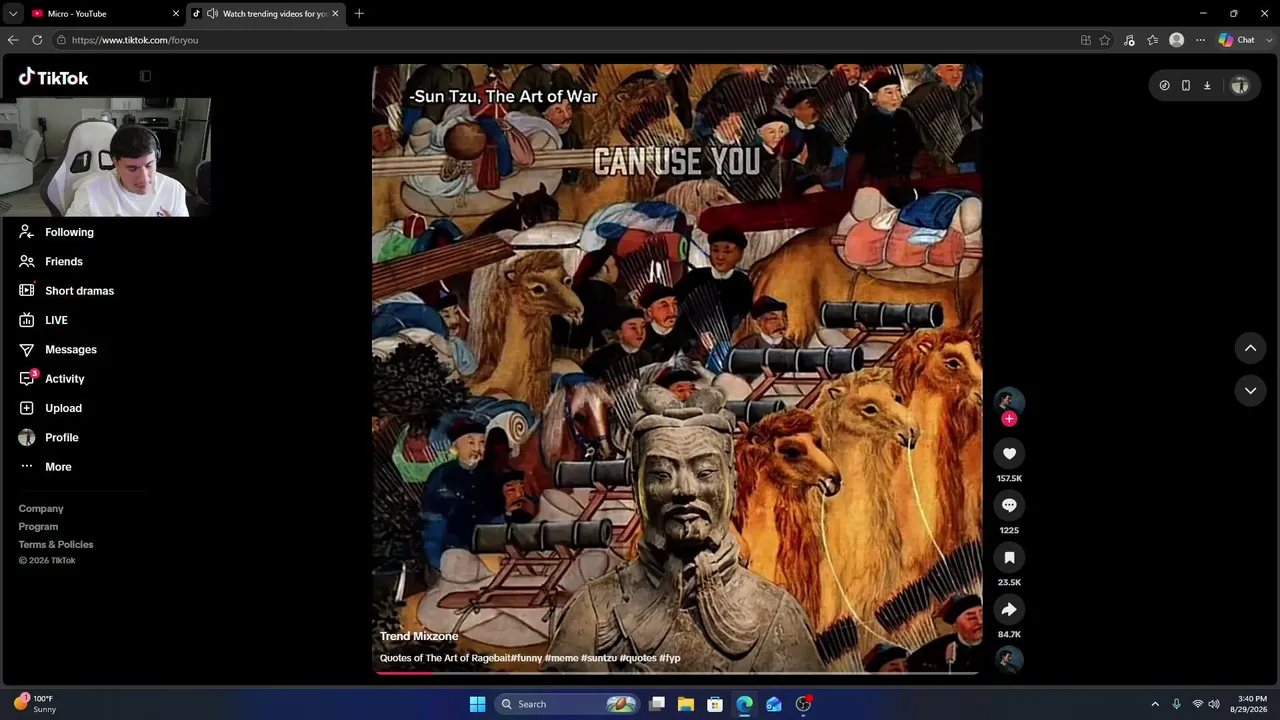
Task: Open the Company footer link
Action: coord(41,509)
